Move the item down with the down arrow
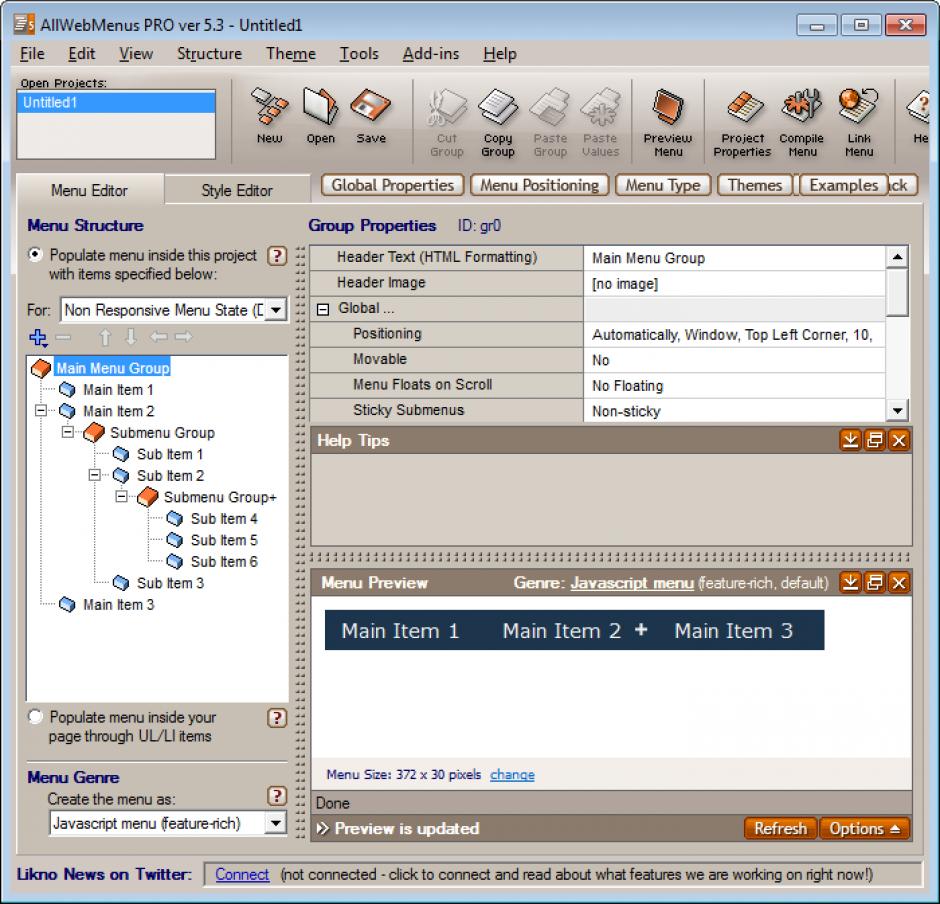940x904 pixels. [x=131, y=338]
